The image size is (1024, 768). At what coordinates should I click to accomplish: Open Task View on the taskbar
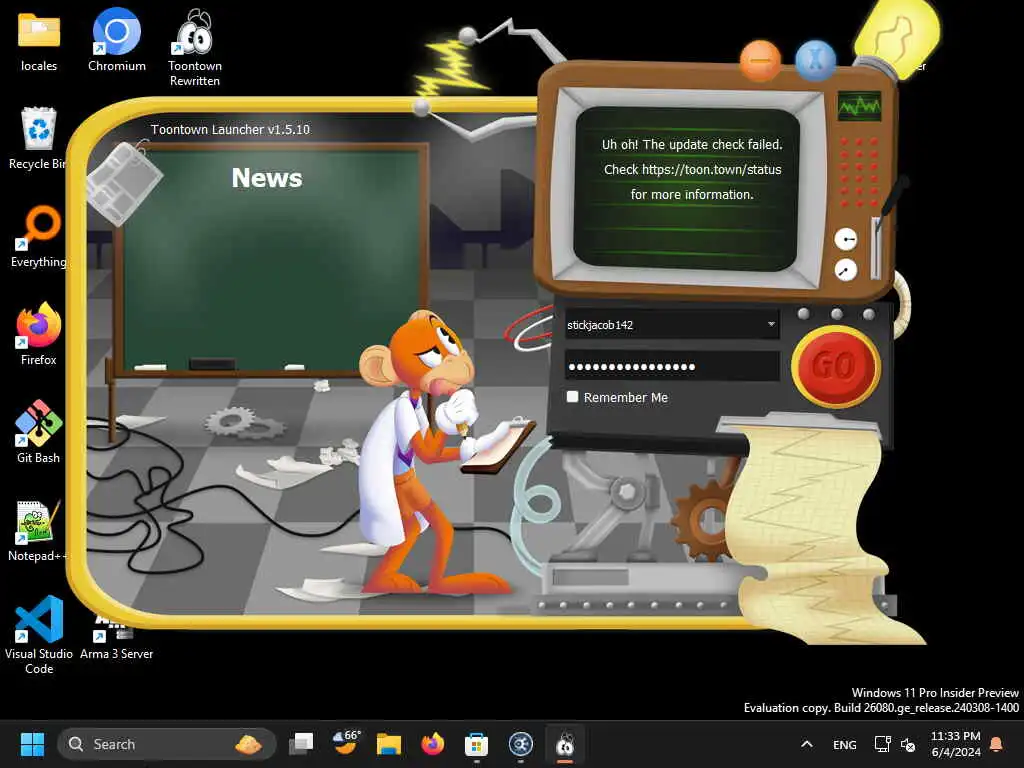click(301, 744)
